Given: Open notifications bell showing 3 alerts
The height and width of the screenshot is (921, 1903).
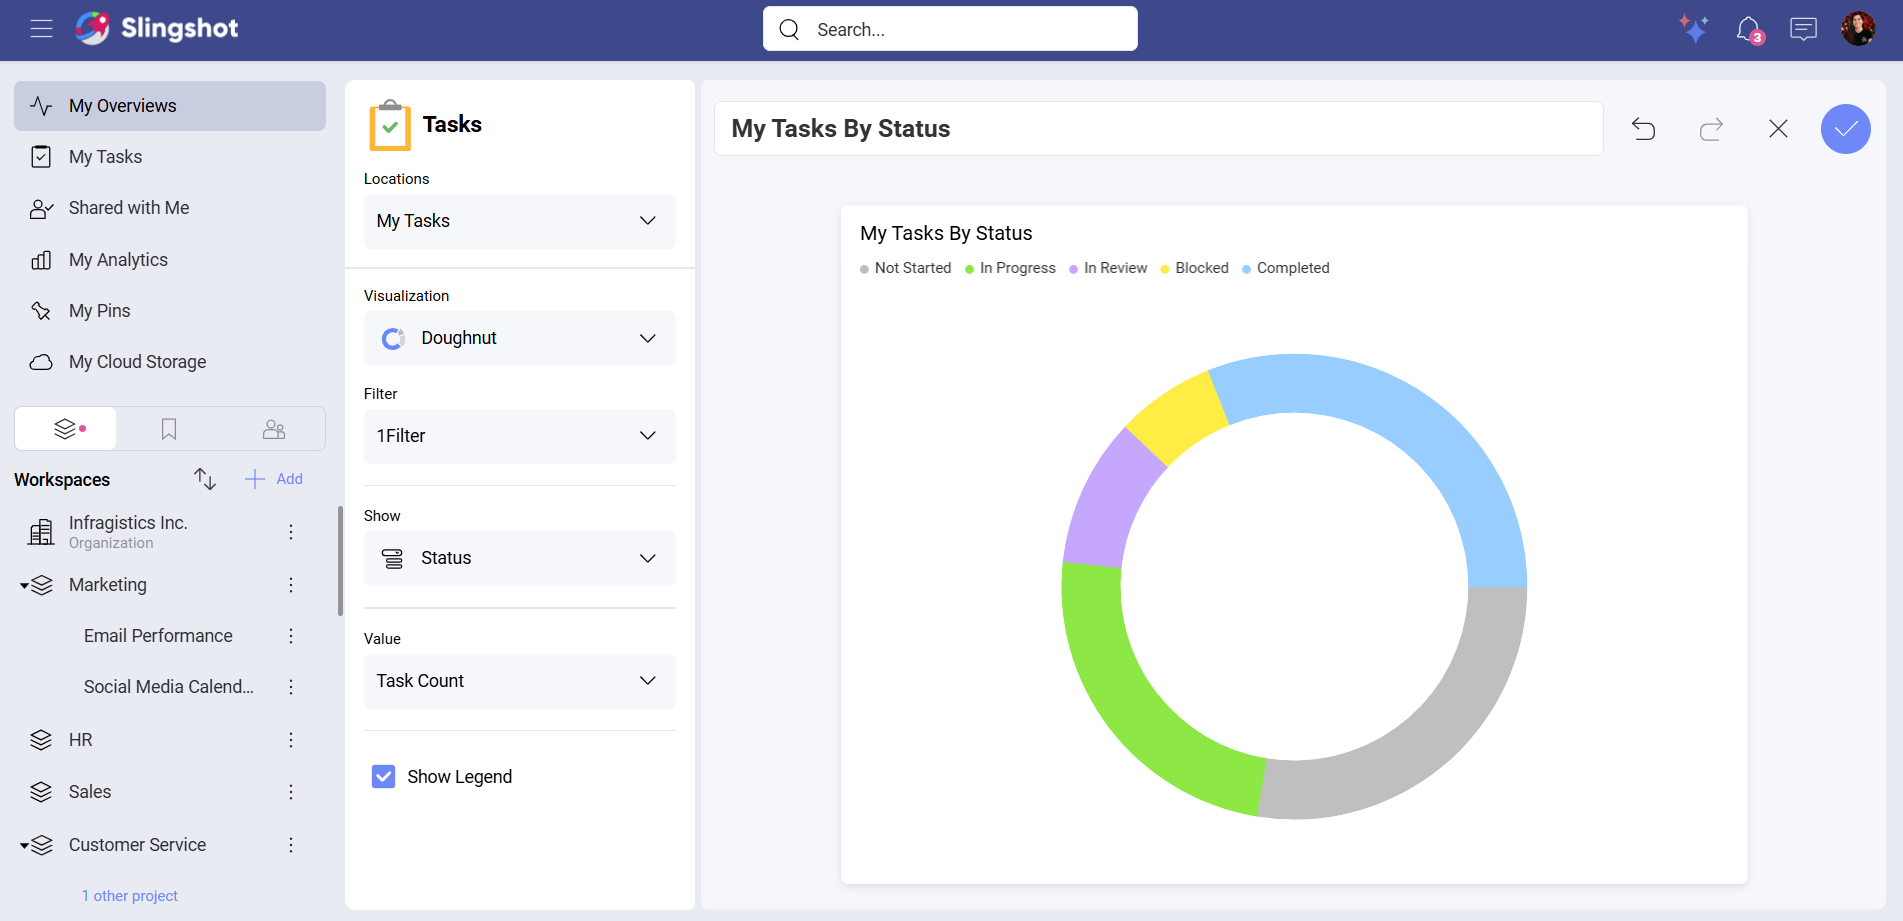Looking at the screenshot, I should 1748,29.
